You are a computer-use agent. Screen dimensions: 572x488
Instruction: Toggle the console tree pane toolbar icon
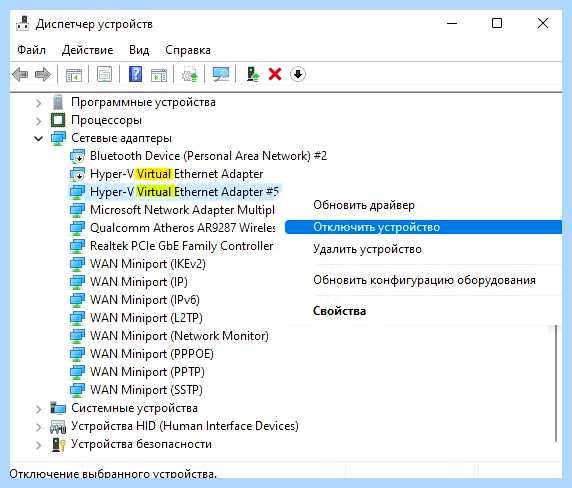74,74
